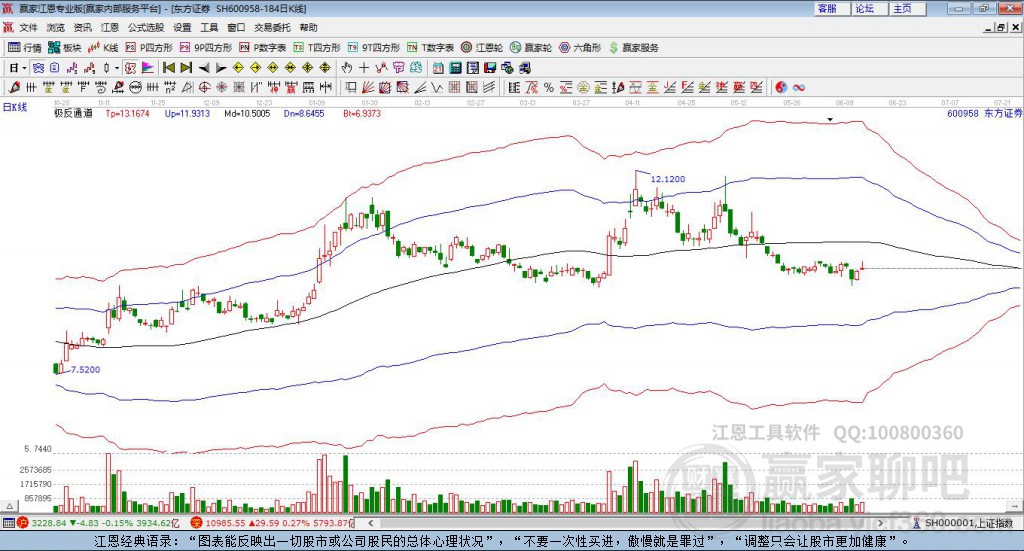1024x551 pixels.
Task: Open the 公式选股 menu
Action: click(146, 27)
